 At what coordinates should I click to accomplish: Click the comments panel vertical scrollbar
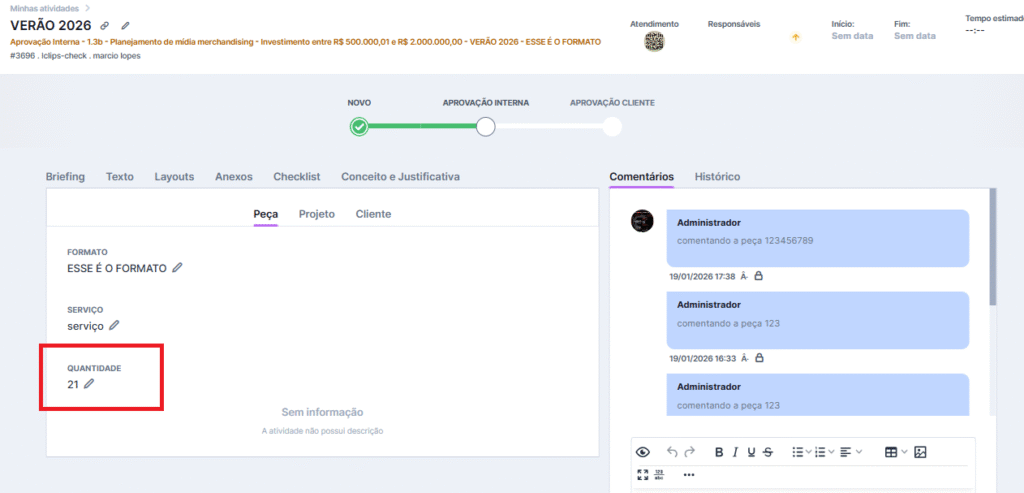click(992, 250)
